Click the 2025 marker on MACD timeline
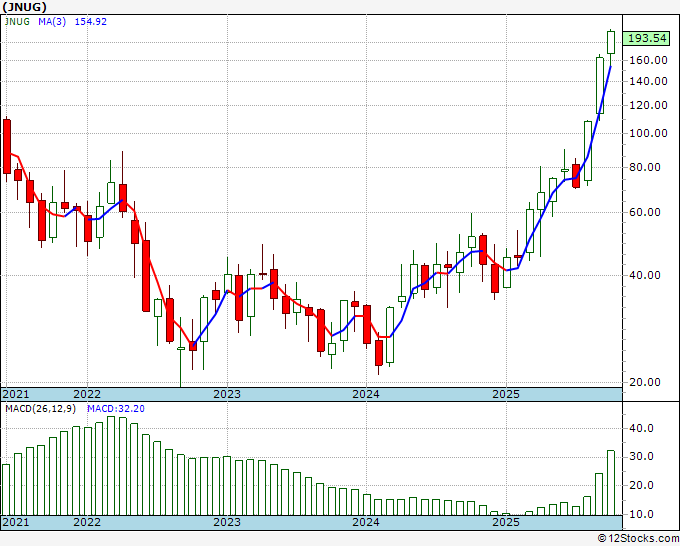 tap(505, 522)
